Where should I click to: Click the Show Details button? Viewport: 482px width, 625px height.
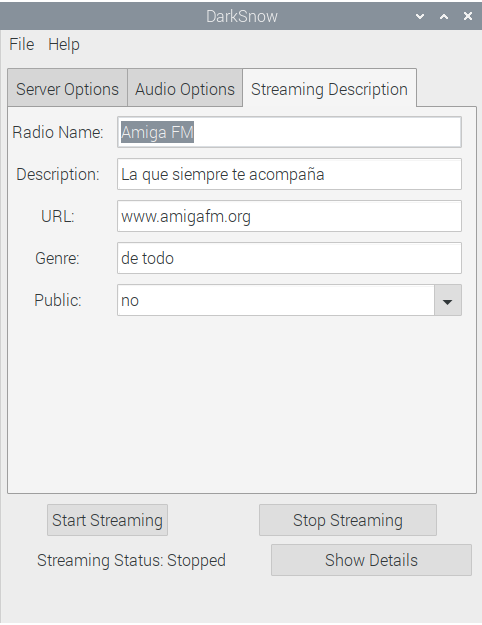[x=371, y=560]
